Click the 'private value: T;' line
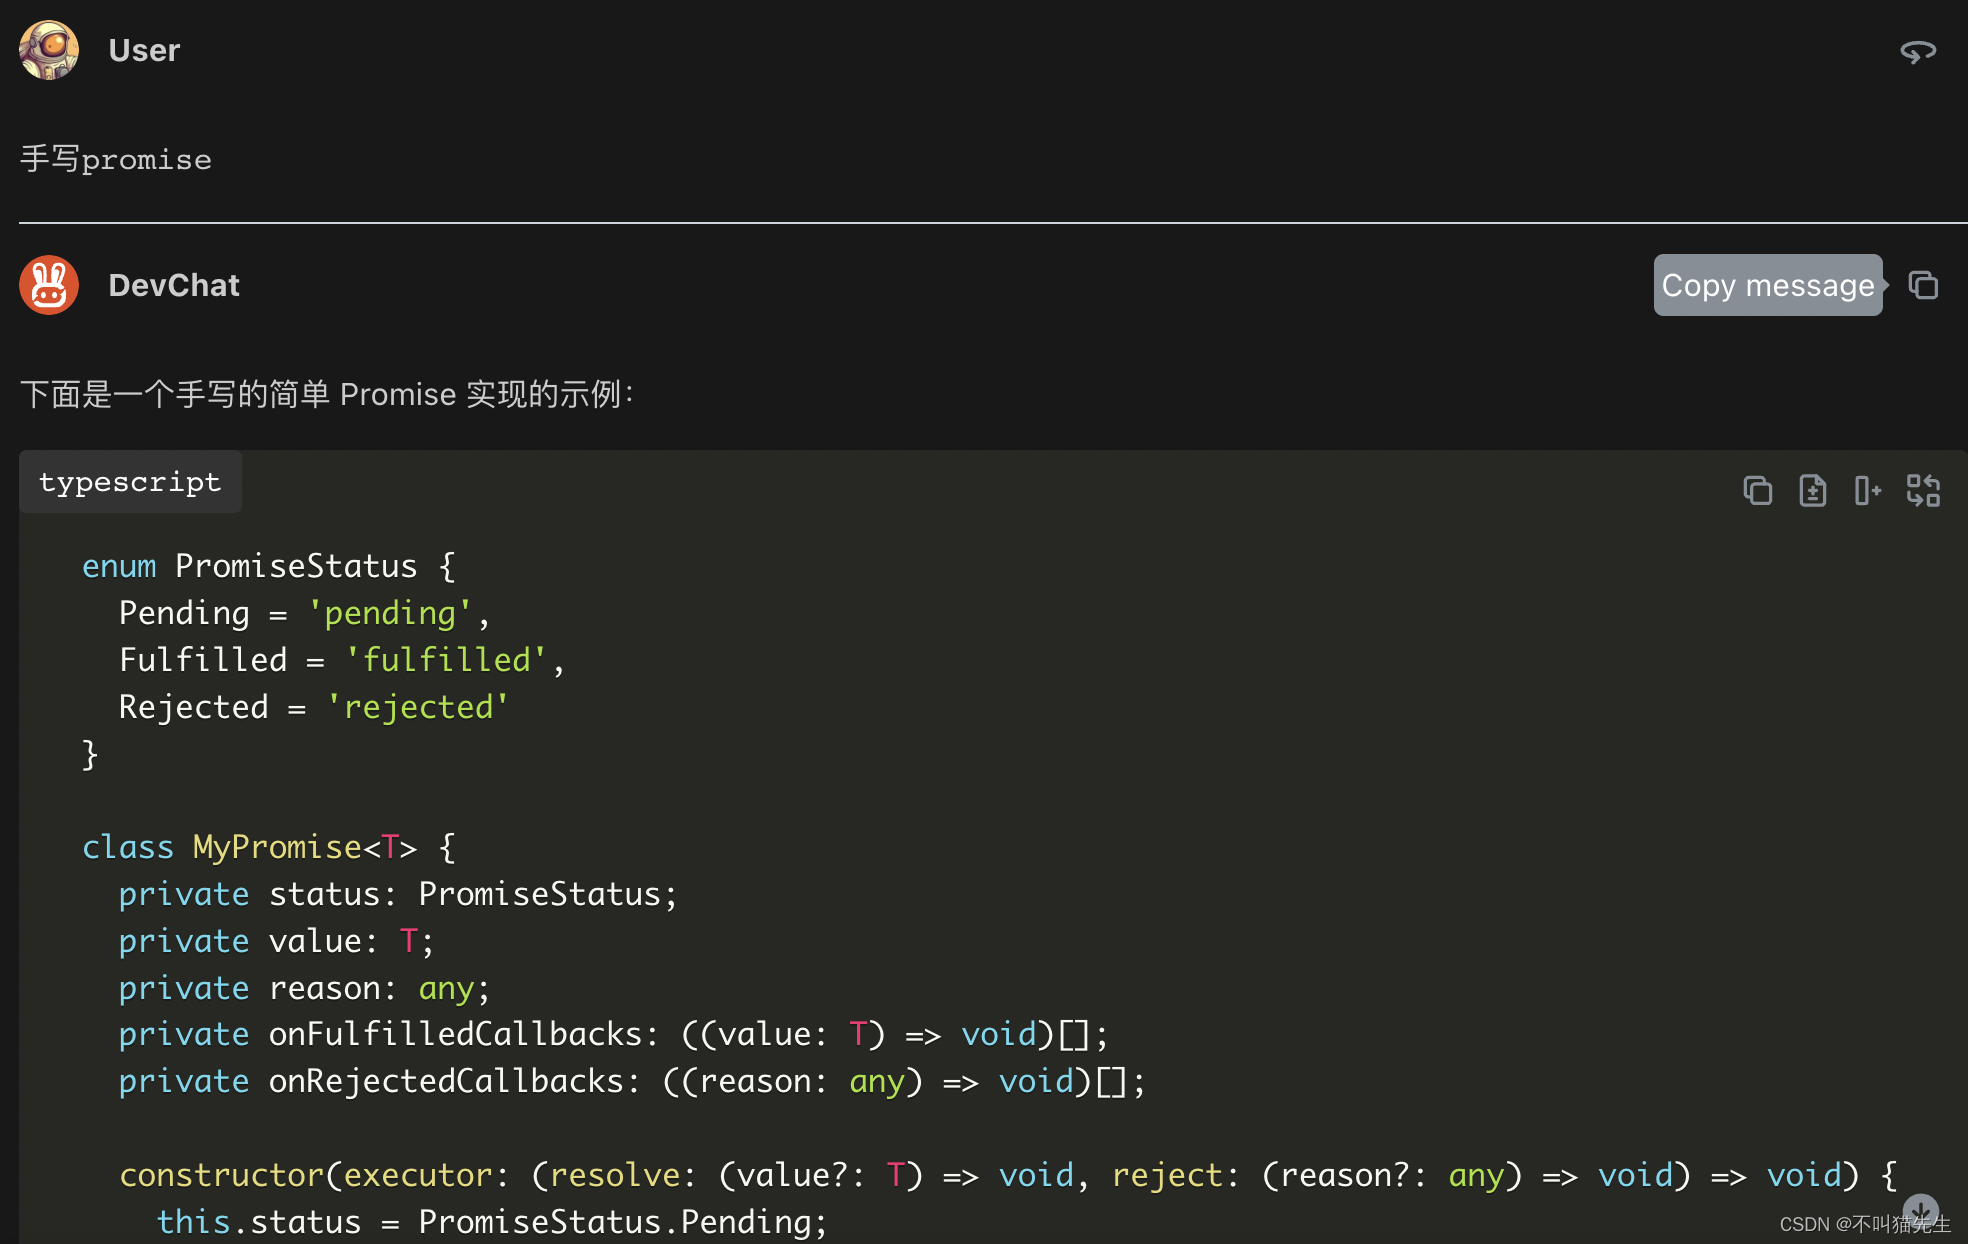The width and height of the screenshot is (1968, 1244). tap(276, 941)
